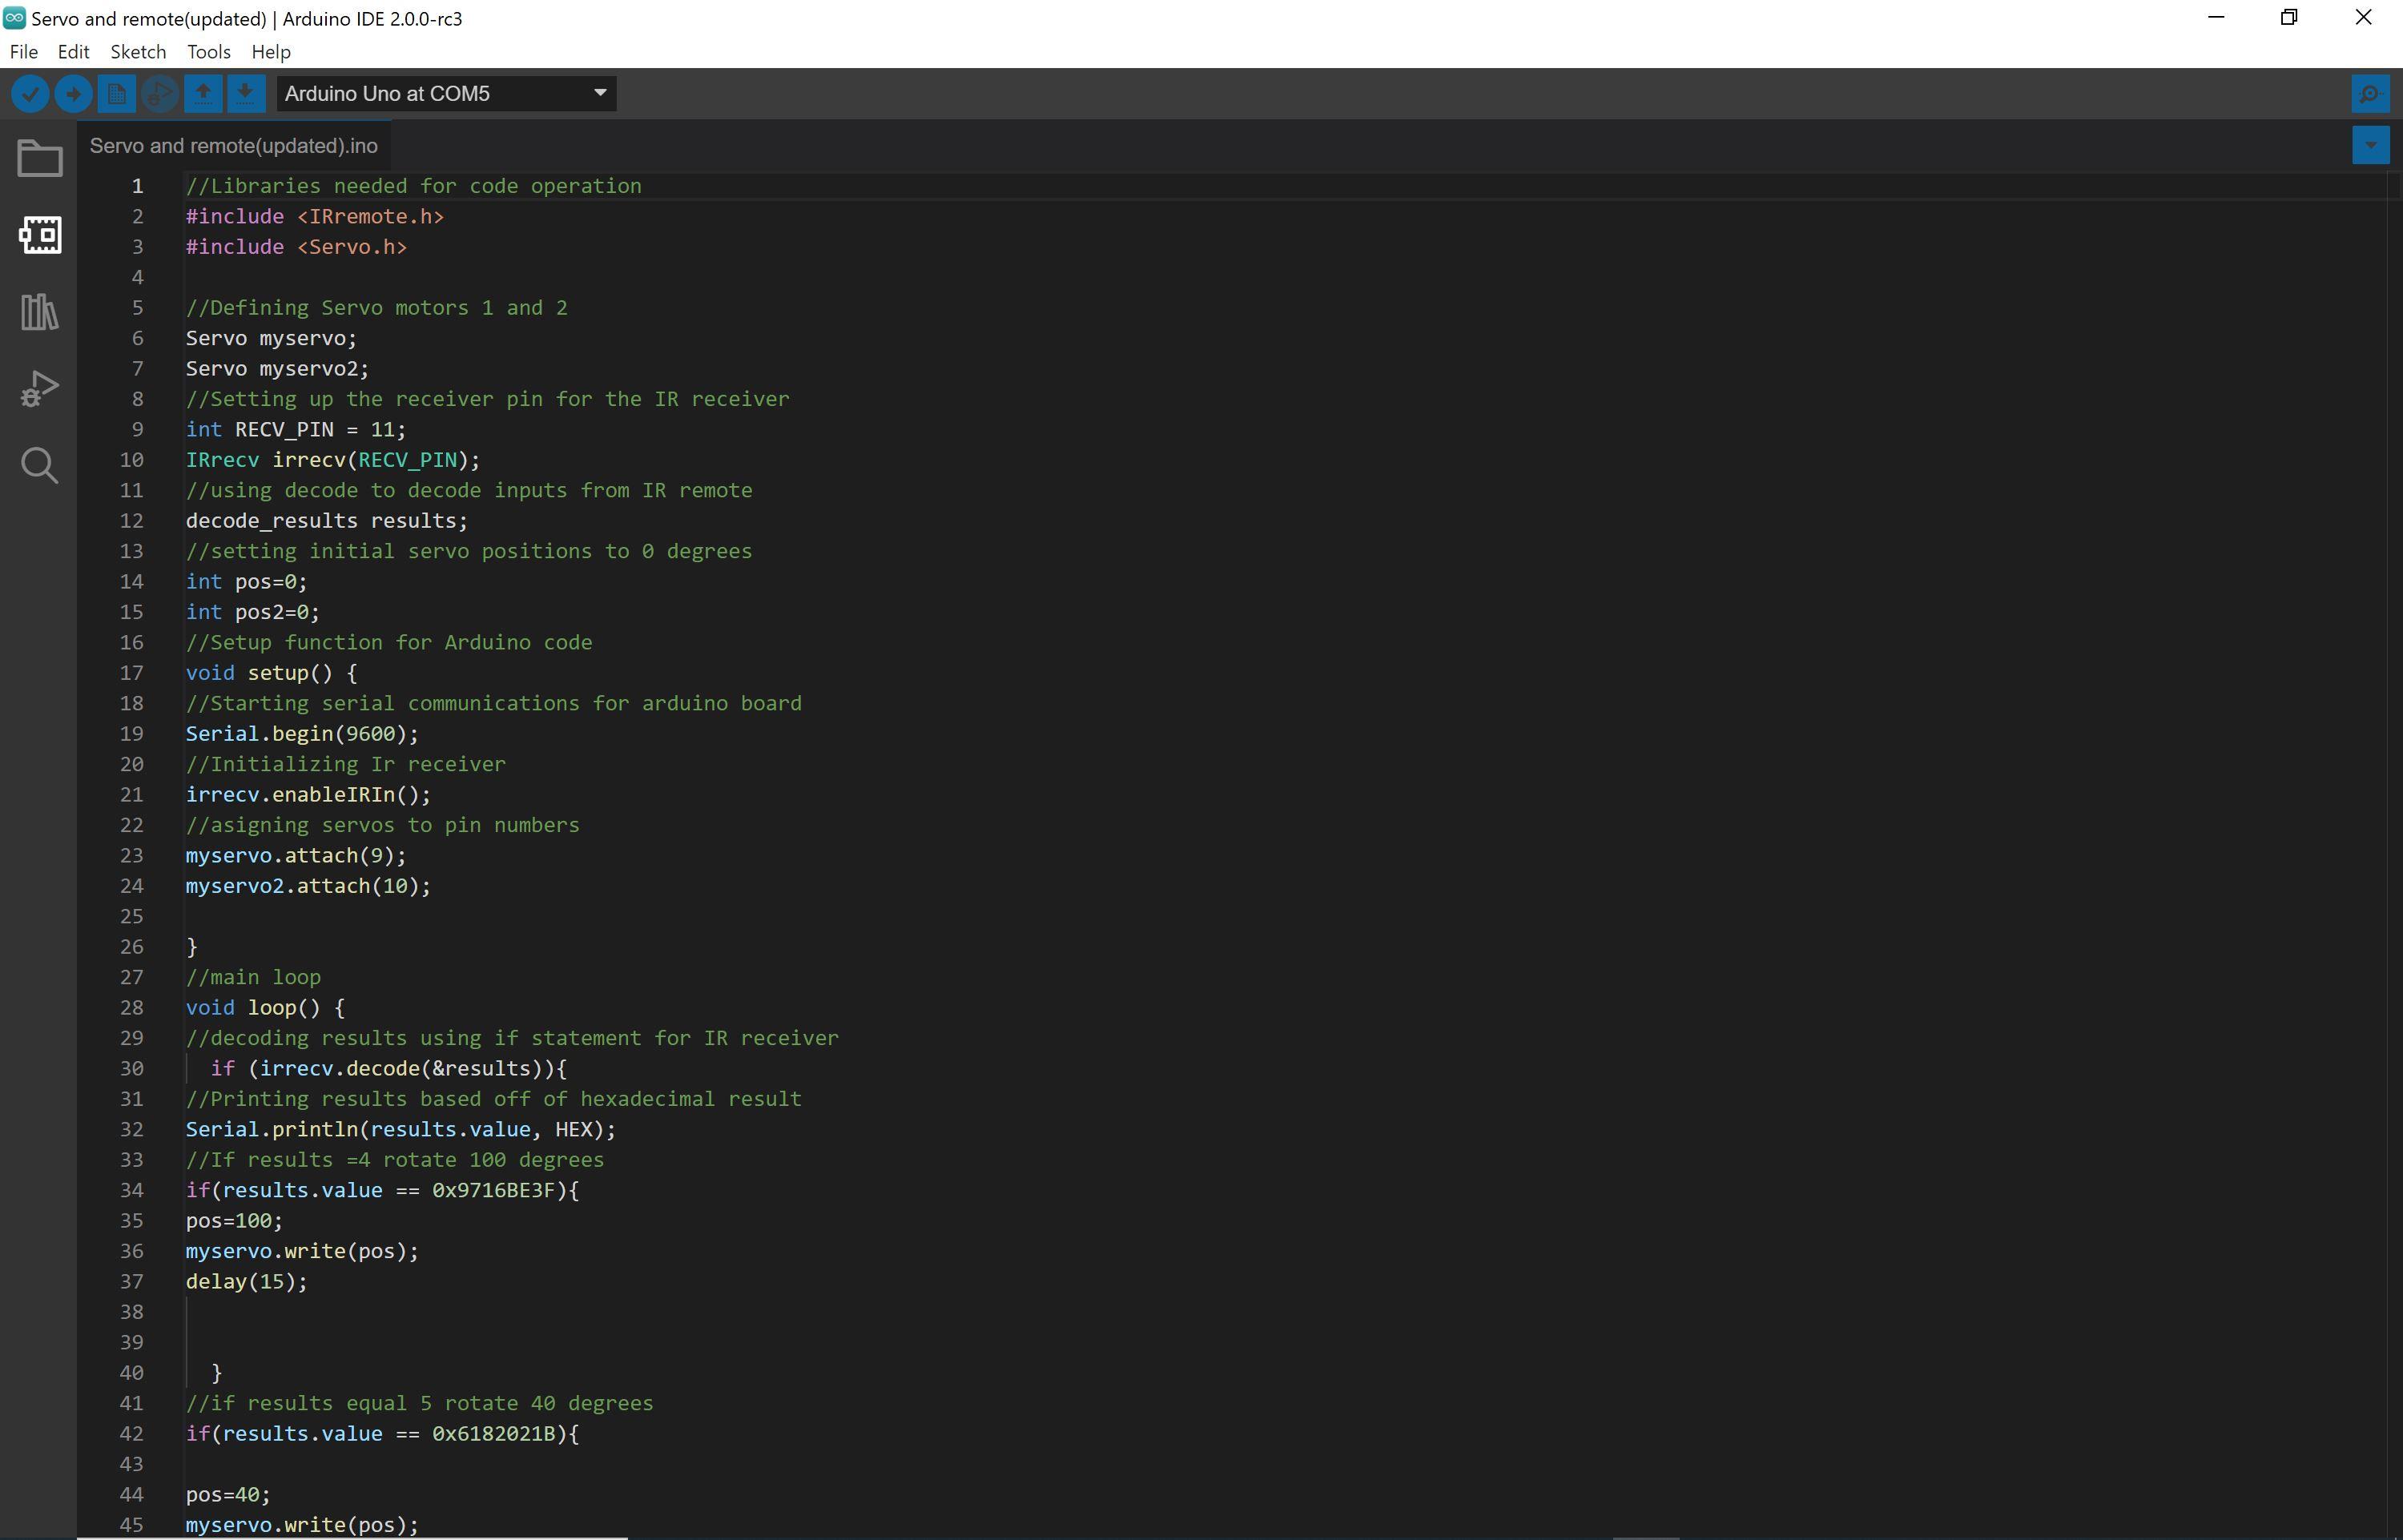Click the '//main loop' comment
This screenshot has width=2403, height=1540.
(x=253, y=978)
